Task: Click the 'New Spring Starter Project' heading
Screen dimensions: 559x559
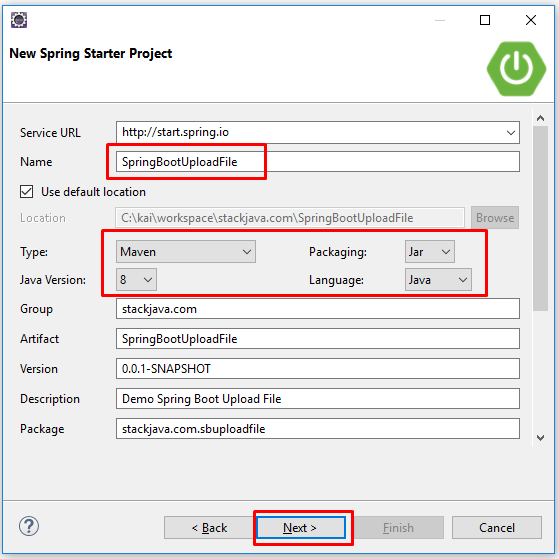Action: tap(91, 53)
